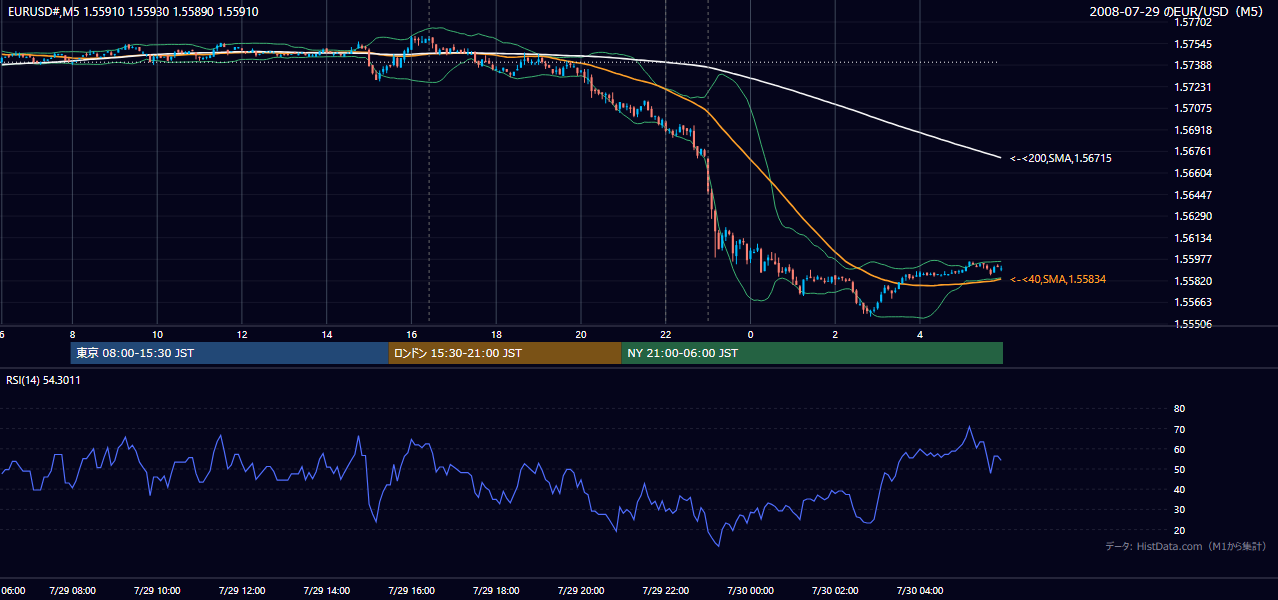Click hour tick 22 below the price chart

pos(666,334)
